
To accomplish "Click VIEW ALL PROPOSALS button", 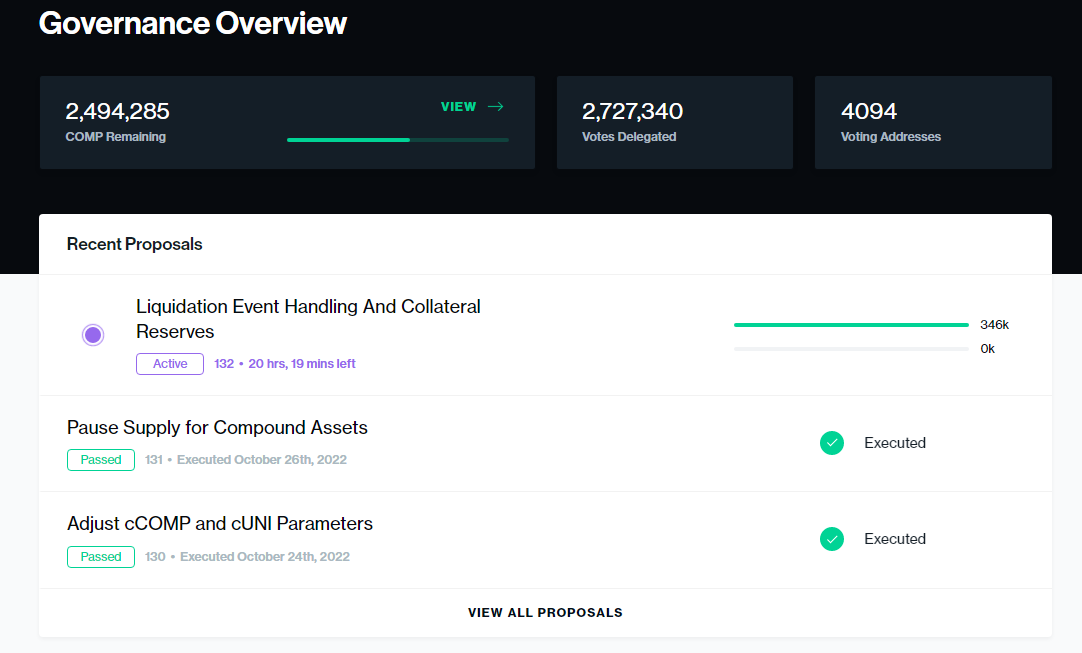I will coord(545,612).
